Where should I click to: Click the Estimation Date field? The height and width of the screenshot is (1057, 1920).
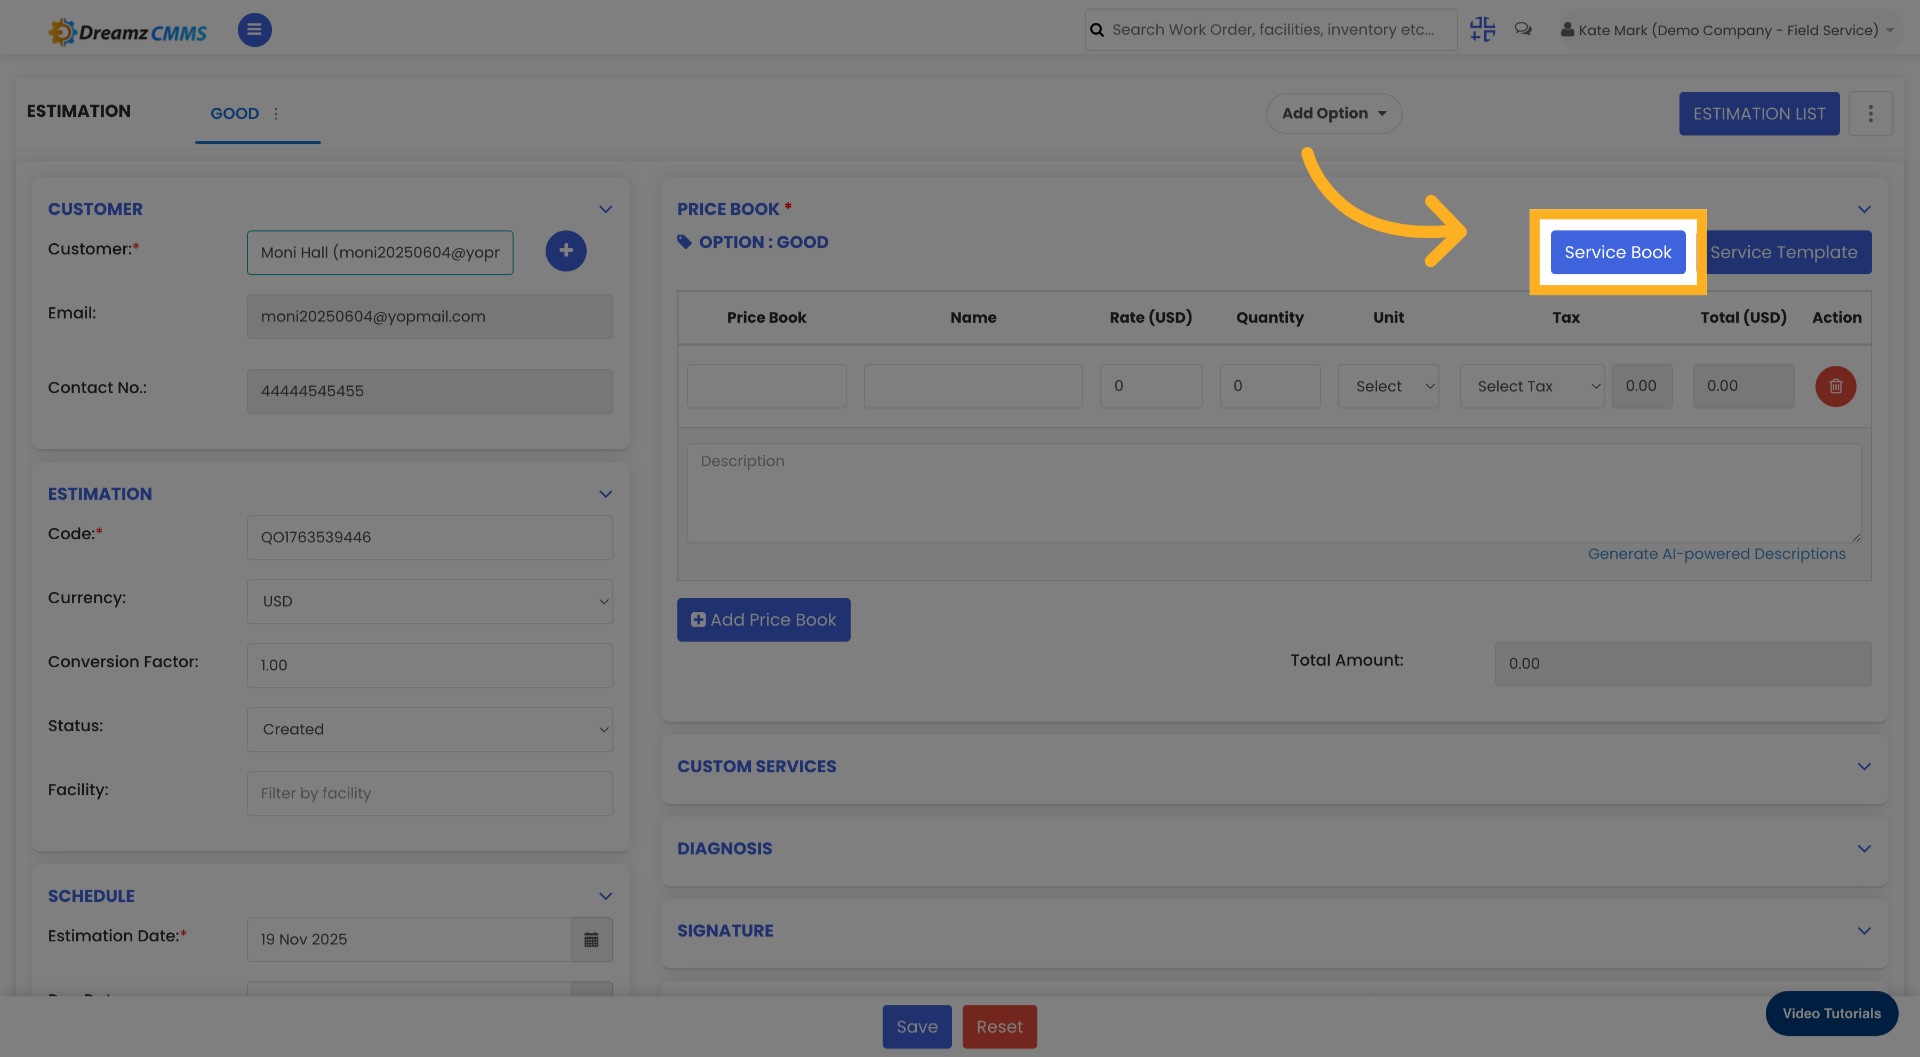tap(409, 939)
